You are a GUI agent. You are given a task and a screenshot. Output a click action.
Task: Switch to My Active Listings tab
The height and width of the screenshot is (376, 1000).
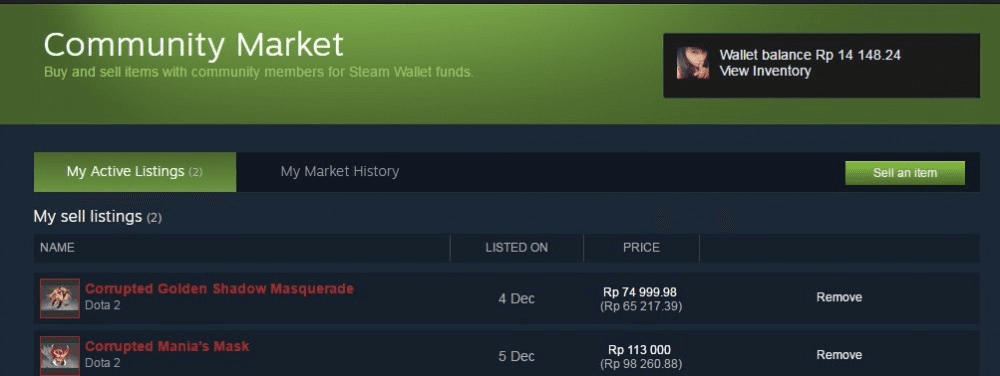(135, 172)
